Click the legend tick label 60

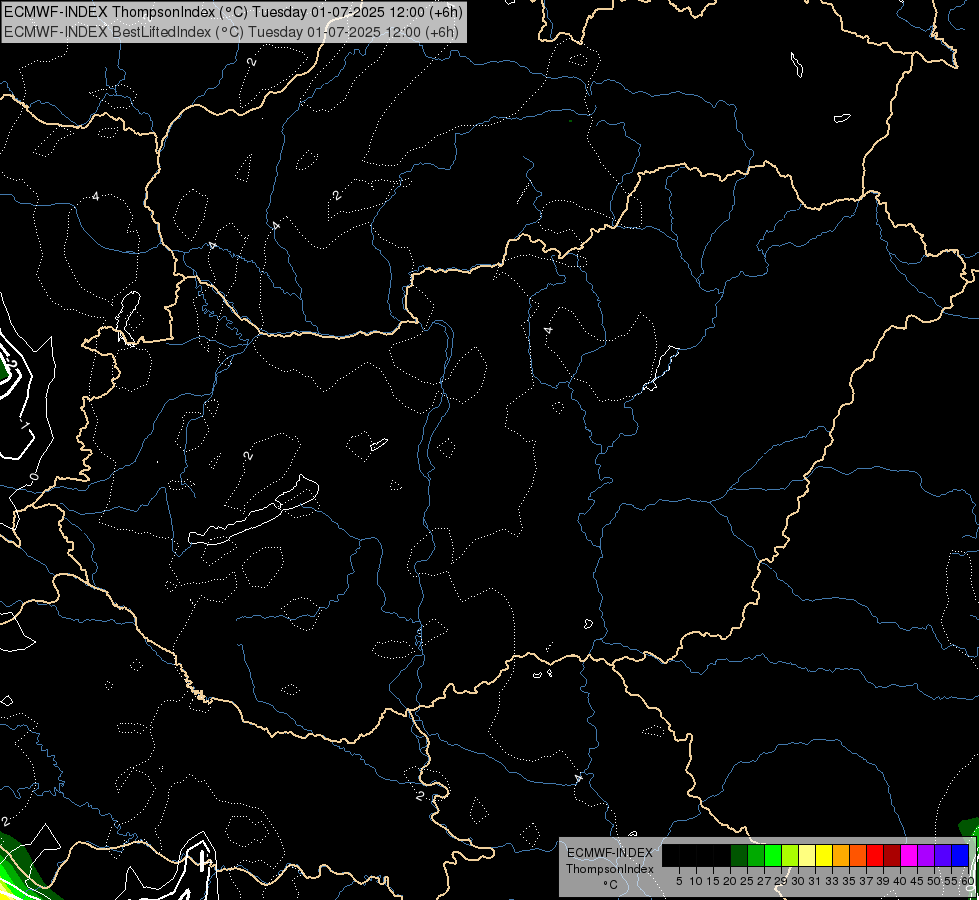coord(967,881)
